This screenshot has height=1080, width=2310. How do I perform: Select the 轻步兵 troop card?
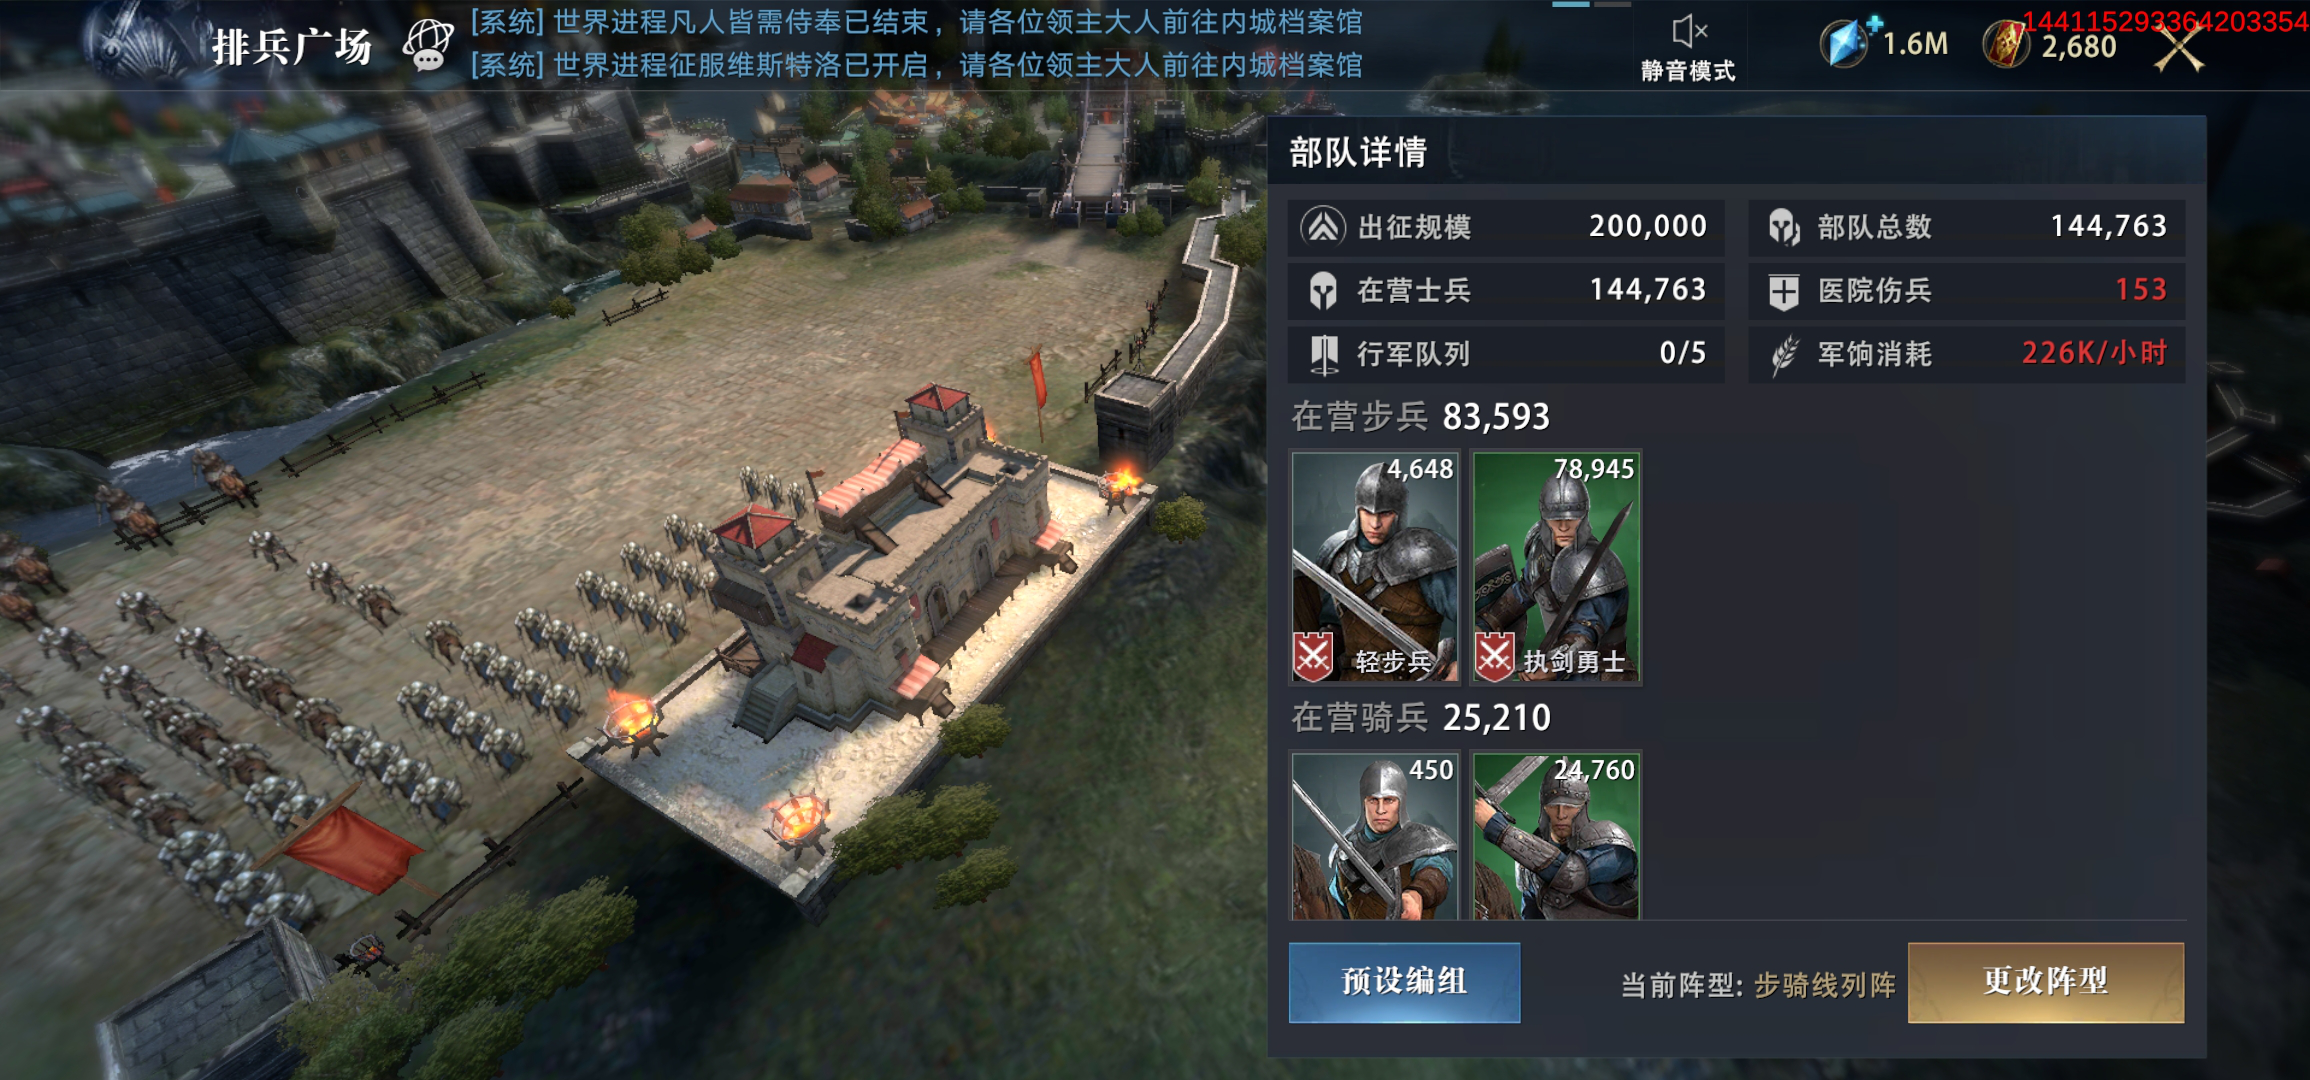click(1375, 567)
